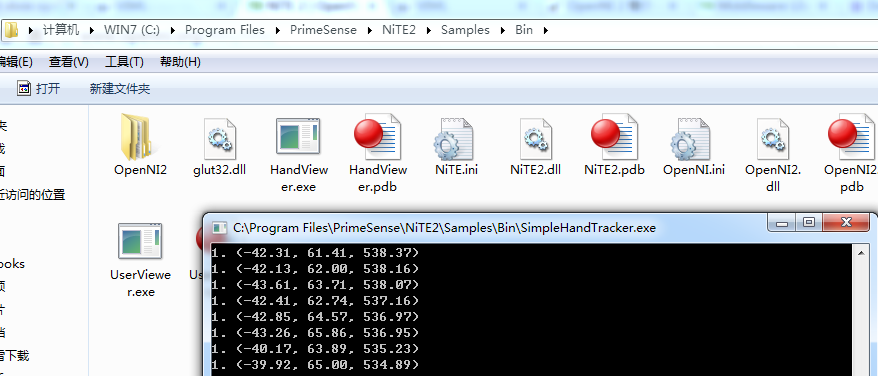Expand dropdown arrow after Program Files breadcrumb
The height and width of the screenshot is (376, 878).
click(x=278, y=30)
